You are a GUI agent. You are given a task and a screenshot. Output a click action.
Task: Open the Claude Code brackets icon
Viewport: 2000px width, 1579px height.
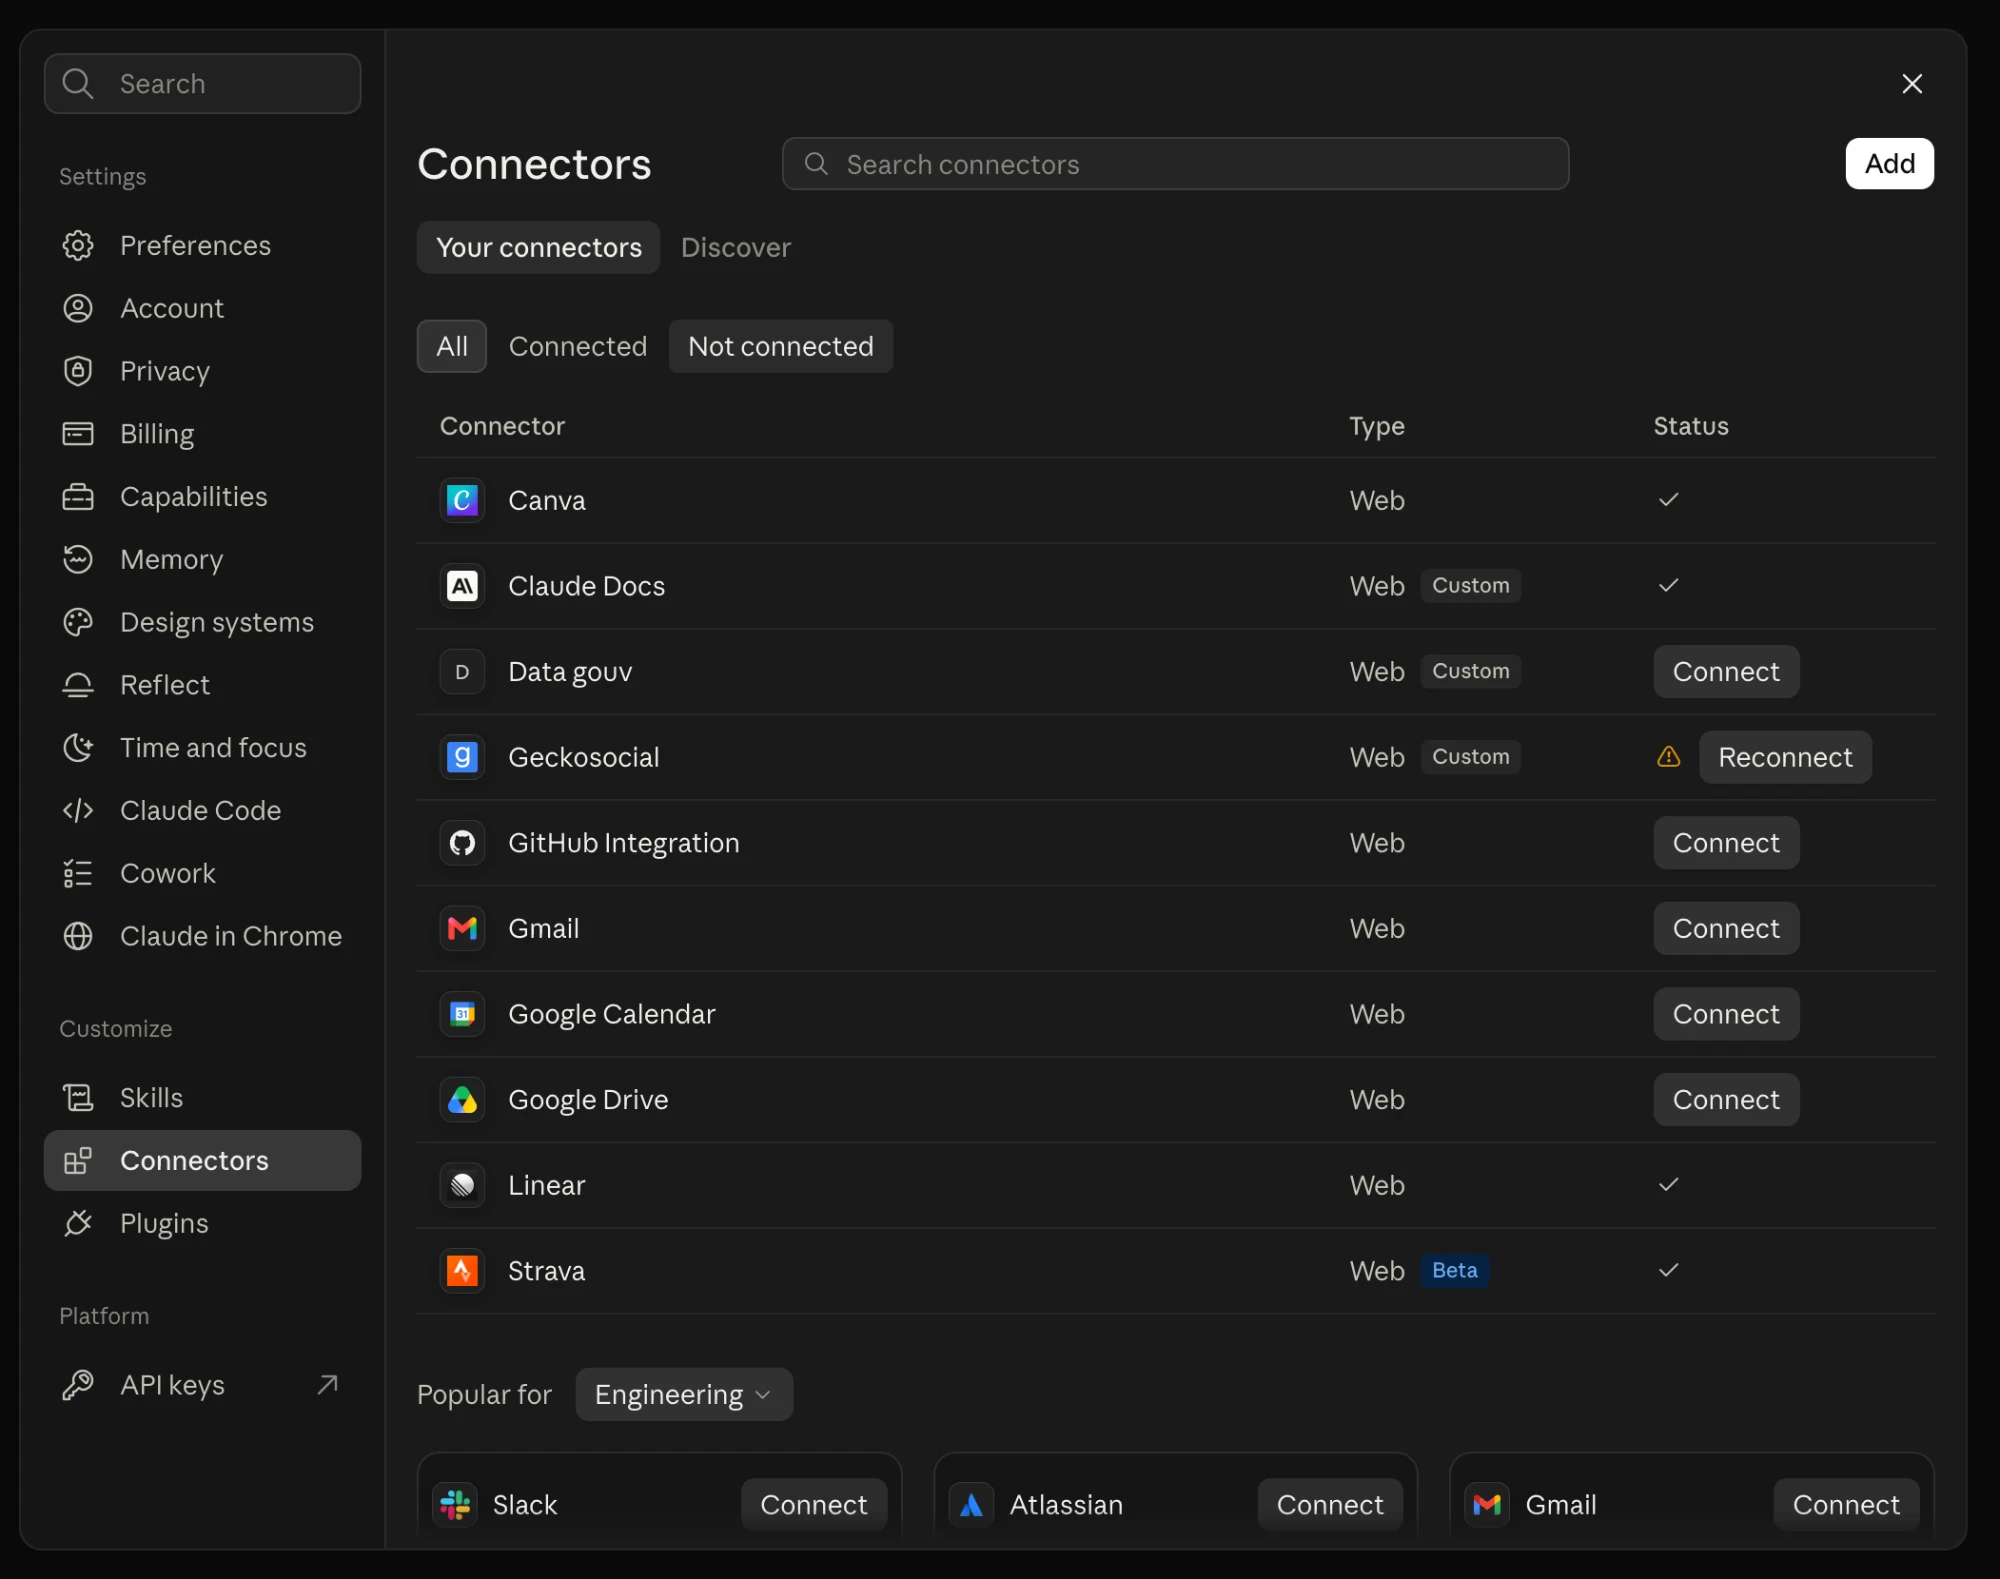click(78, 810)
